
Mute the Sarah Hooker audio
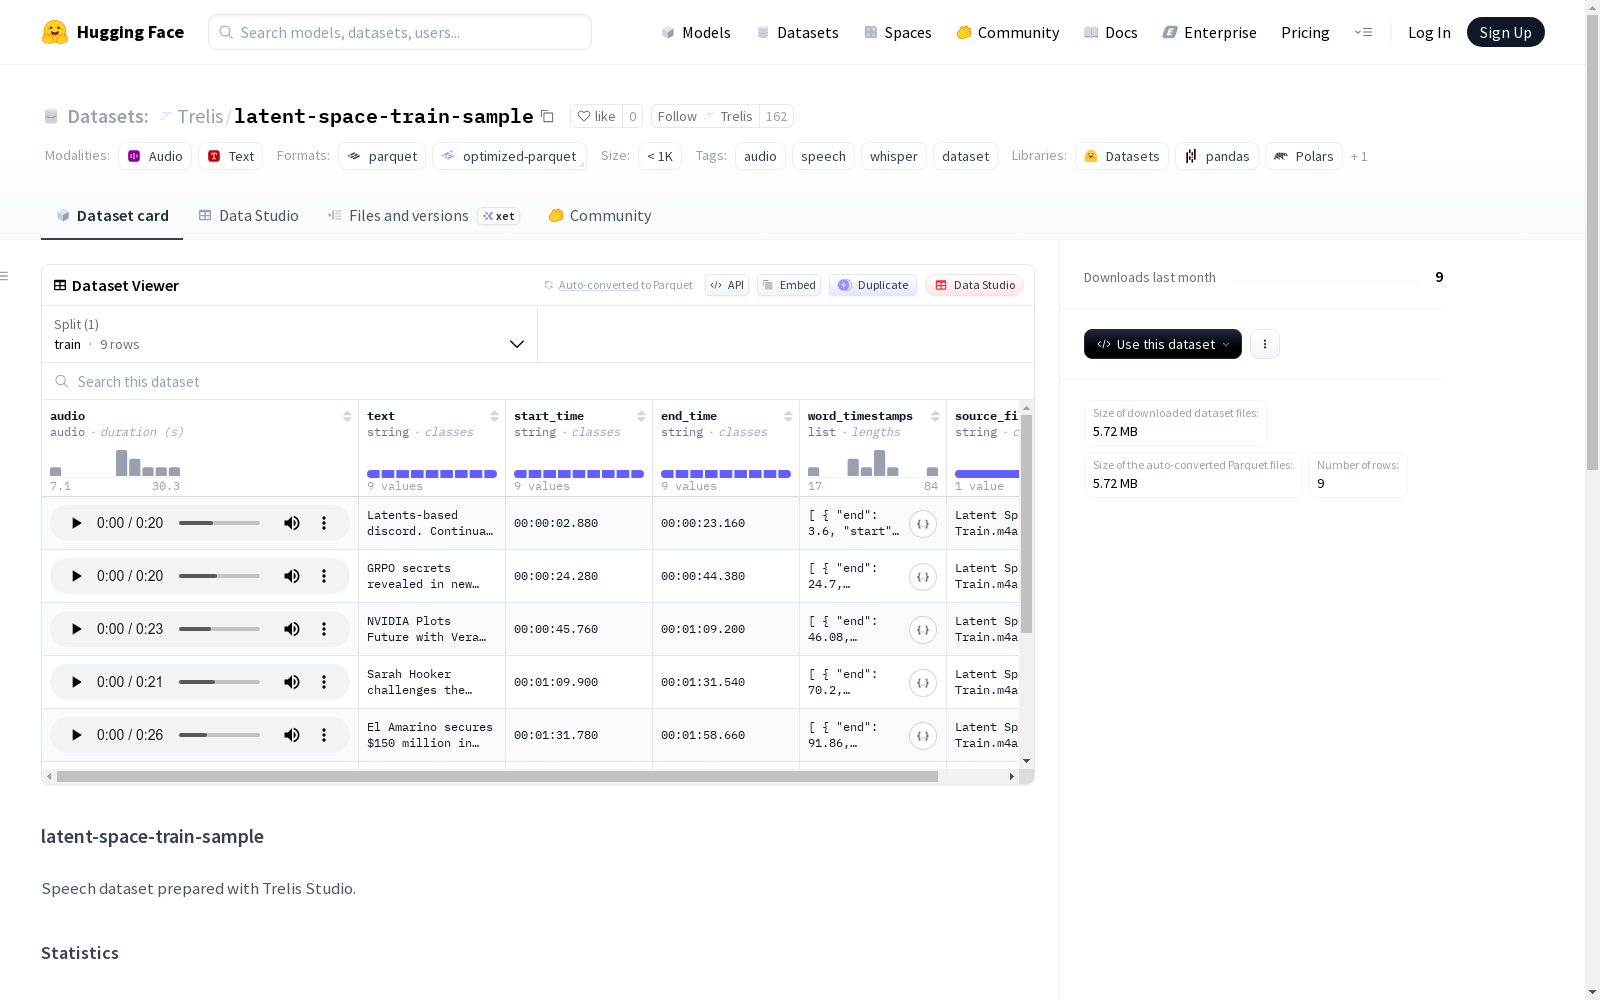[292, 682]
